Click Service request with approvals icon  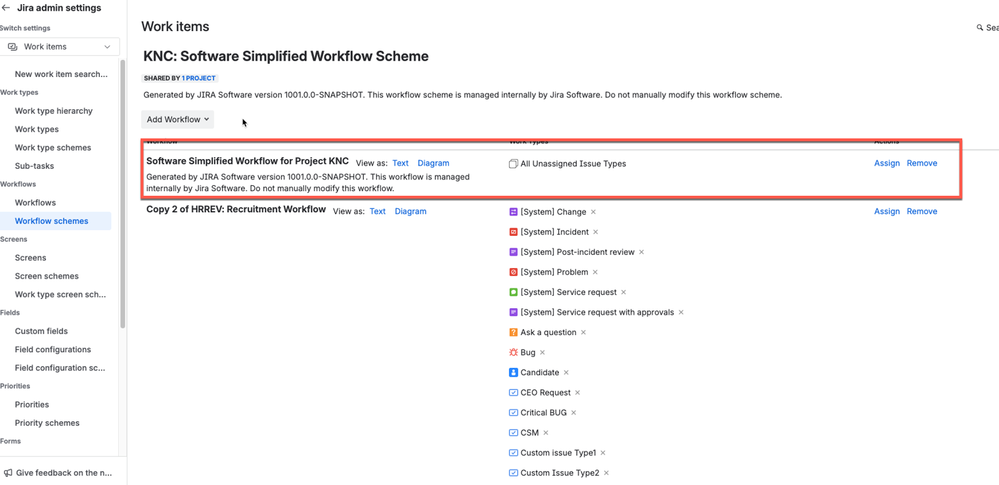(x=514, y=312)
